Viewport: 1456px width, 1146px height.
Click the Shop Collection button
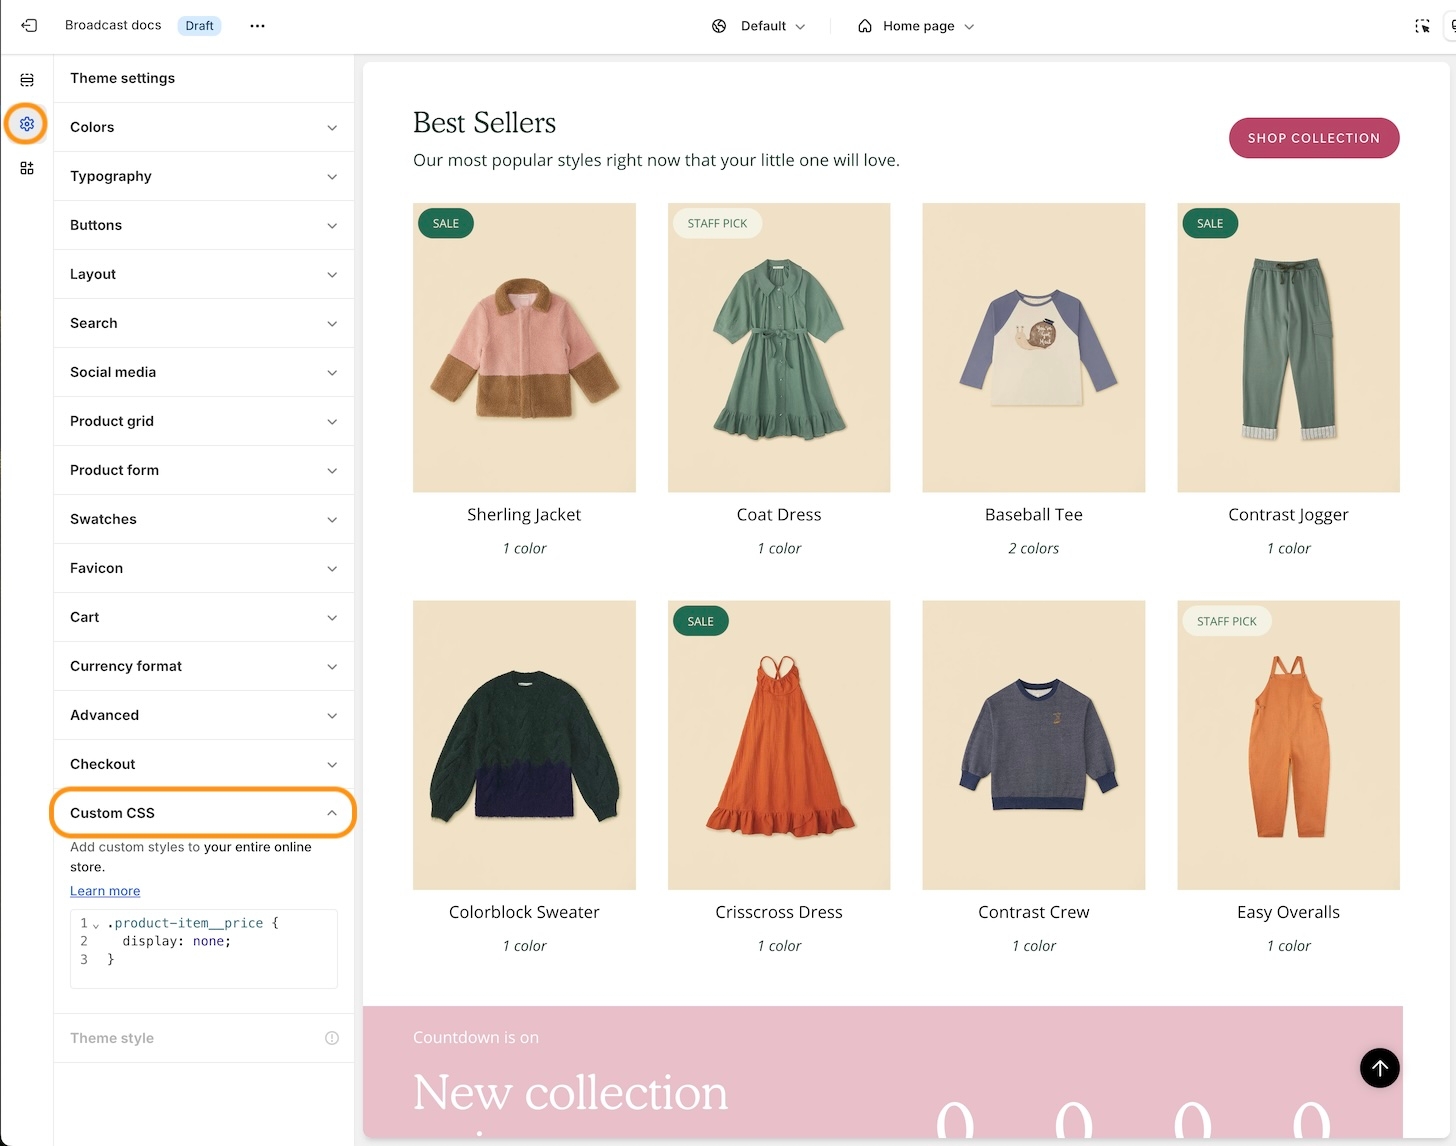click(1313, 138)
